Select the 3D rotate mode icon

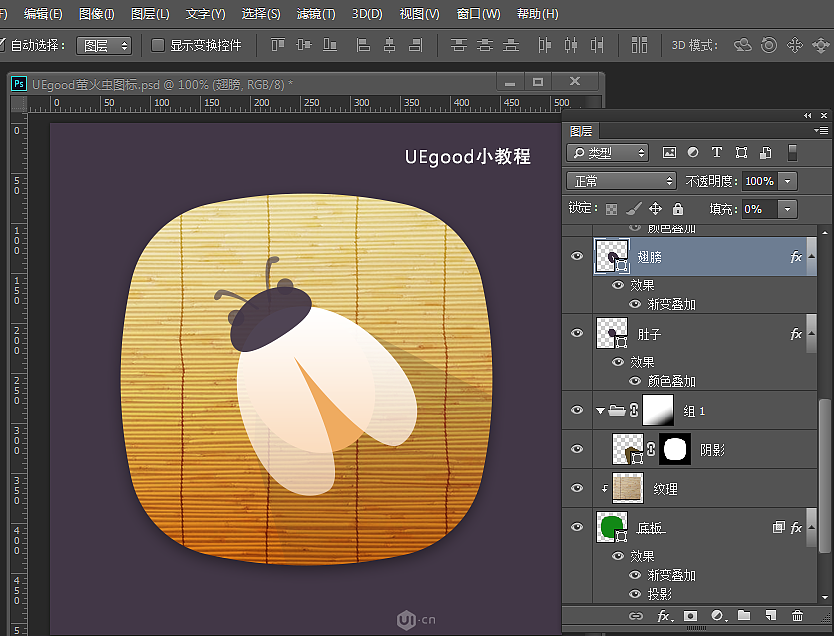[743, 45]
